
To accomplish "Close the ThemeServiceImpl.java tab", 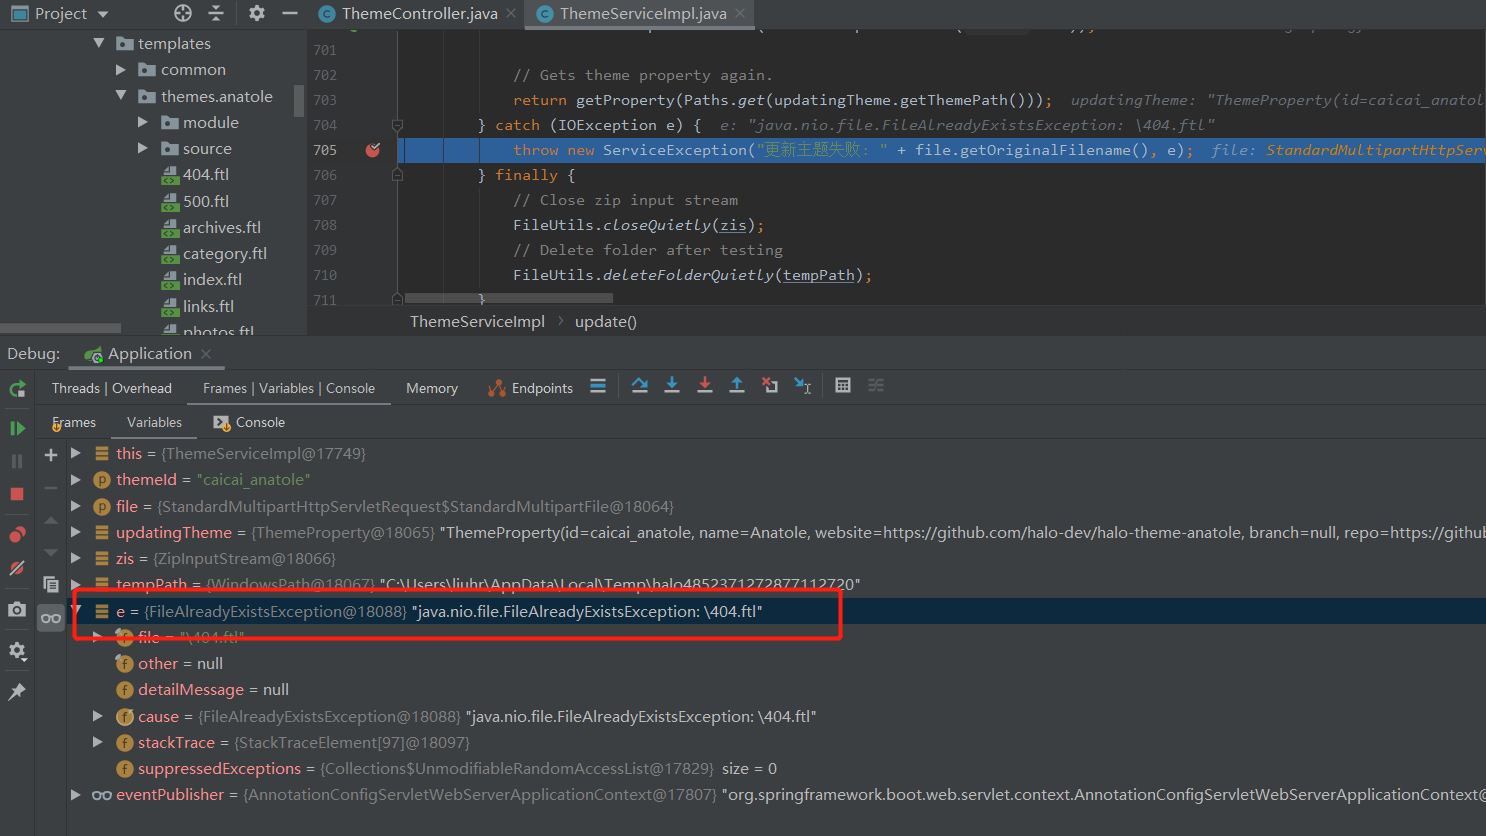I will point(740,14).
